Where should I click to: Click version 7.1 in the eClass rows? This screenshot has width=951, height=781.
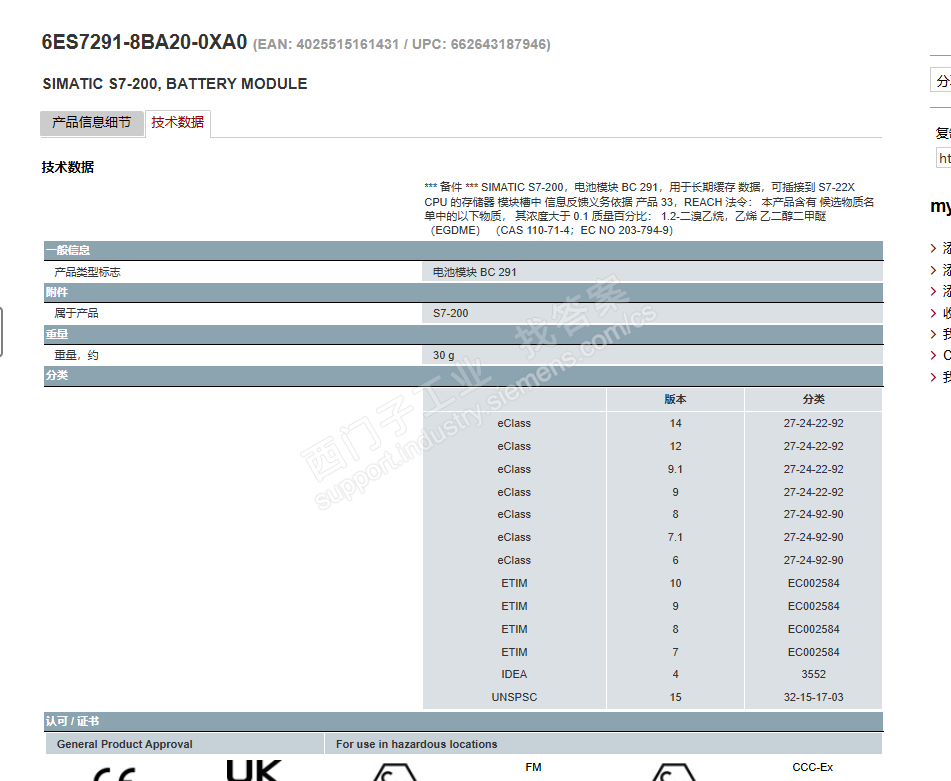tap(675, 537)
